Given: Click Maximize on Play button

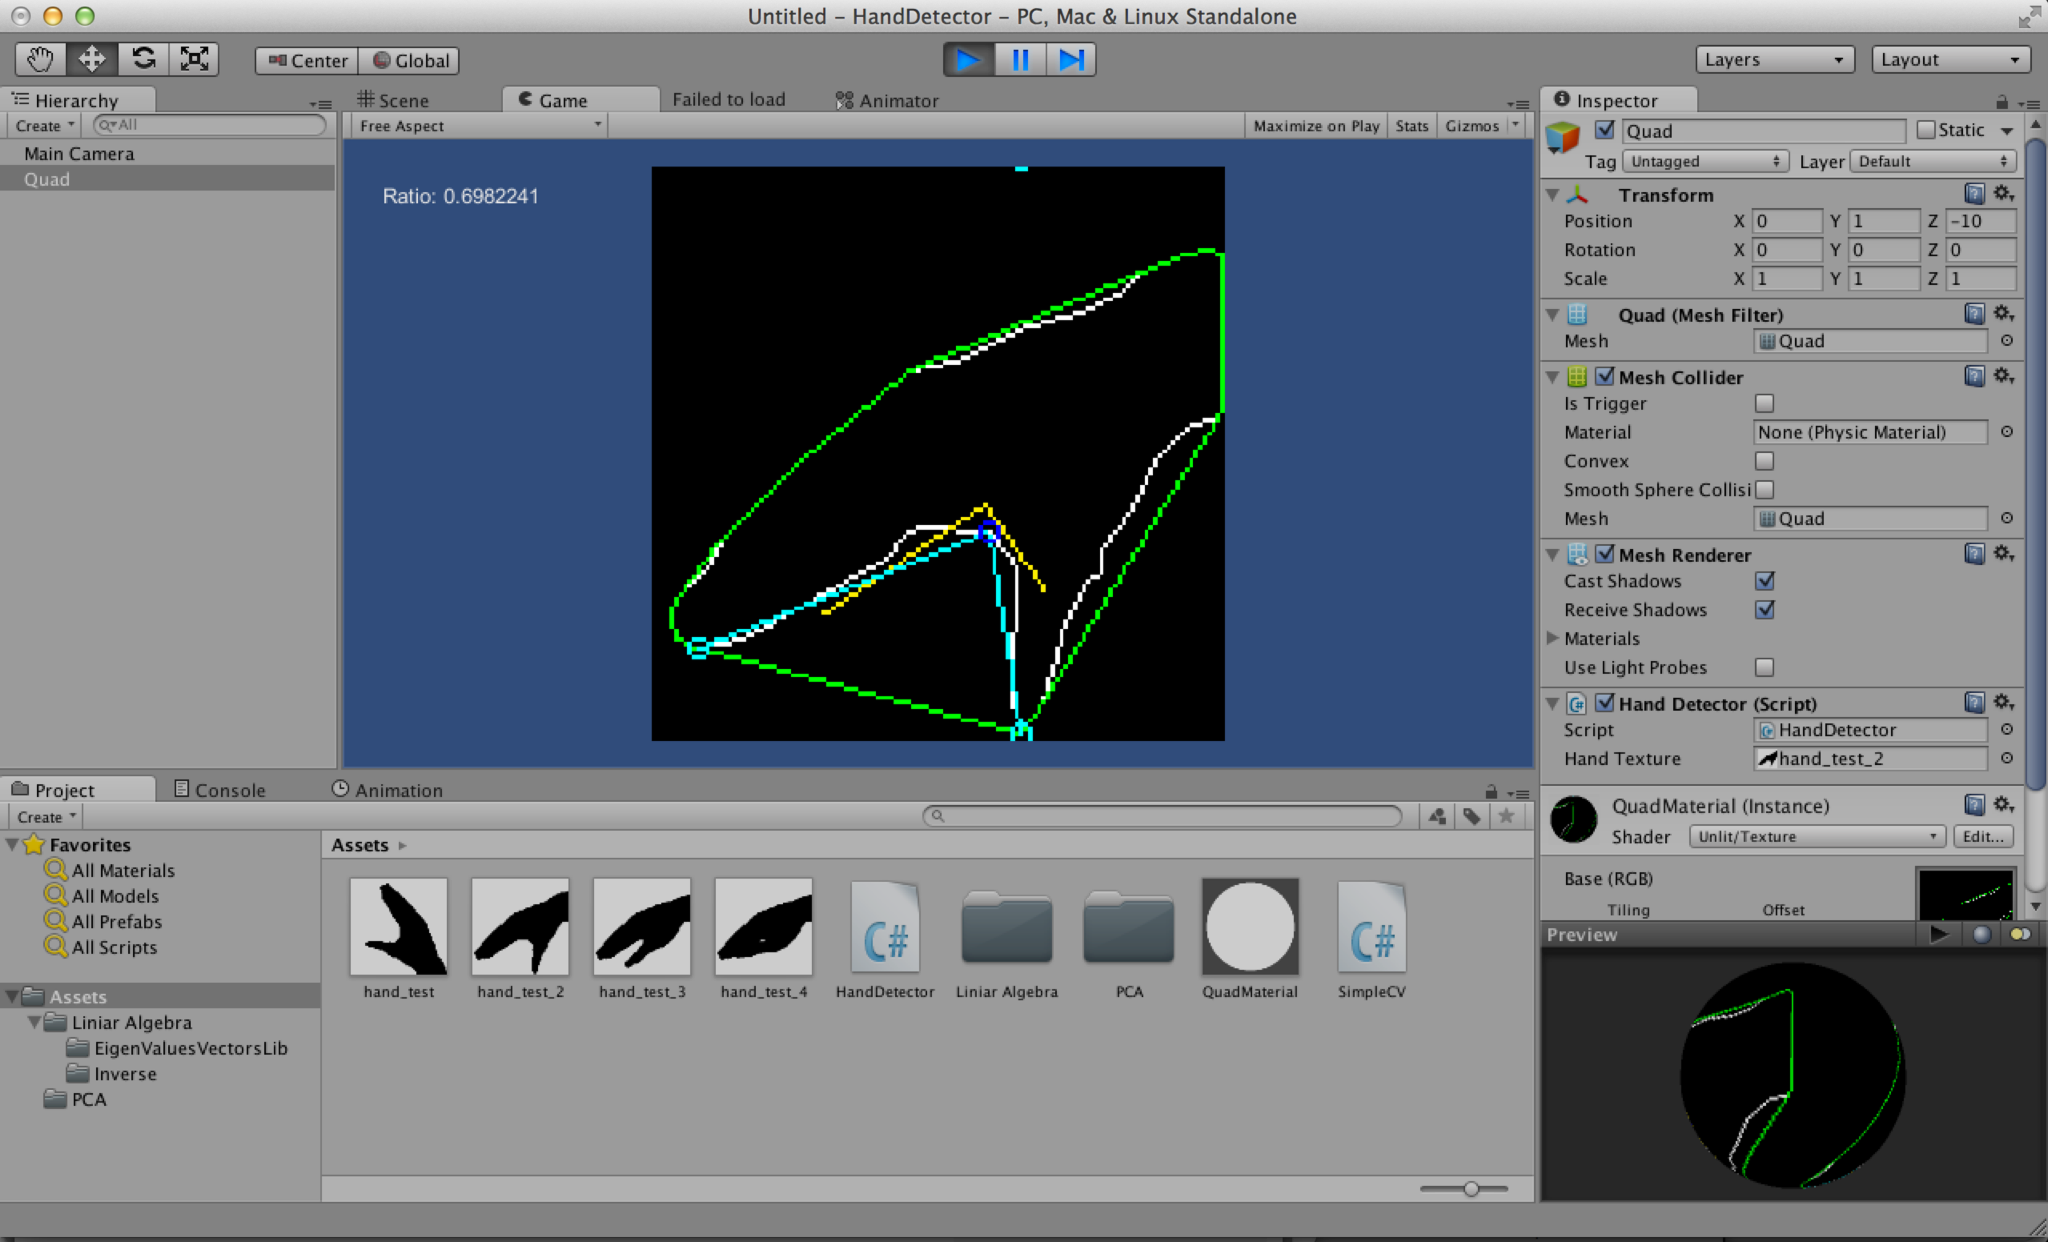Looking at the screenshot, I should (1315, 126).
